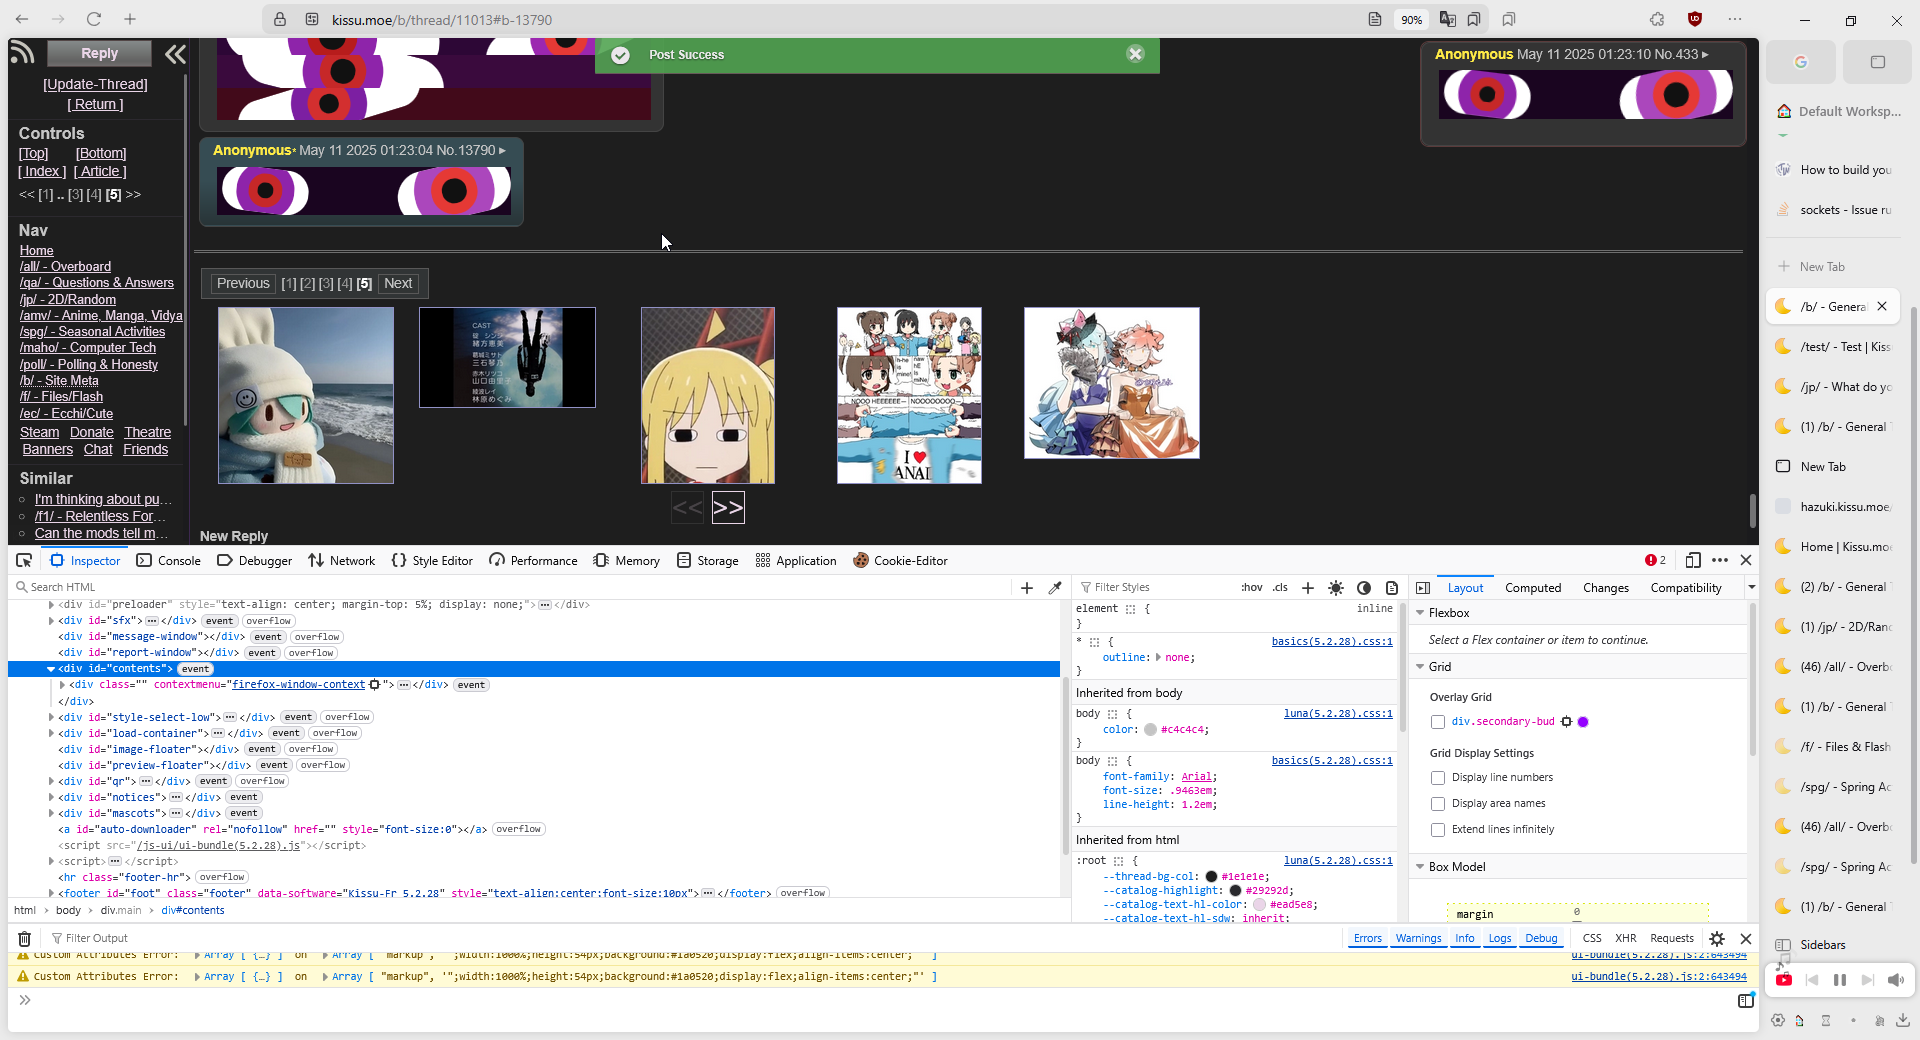Enable Display line numbers
The height and width of the screenshot is (1040, 1920).
[x=1438, y=778]
